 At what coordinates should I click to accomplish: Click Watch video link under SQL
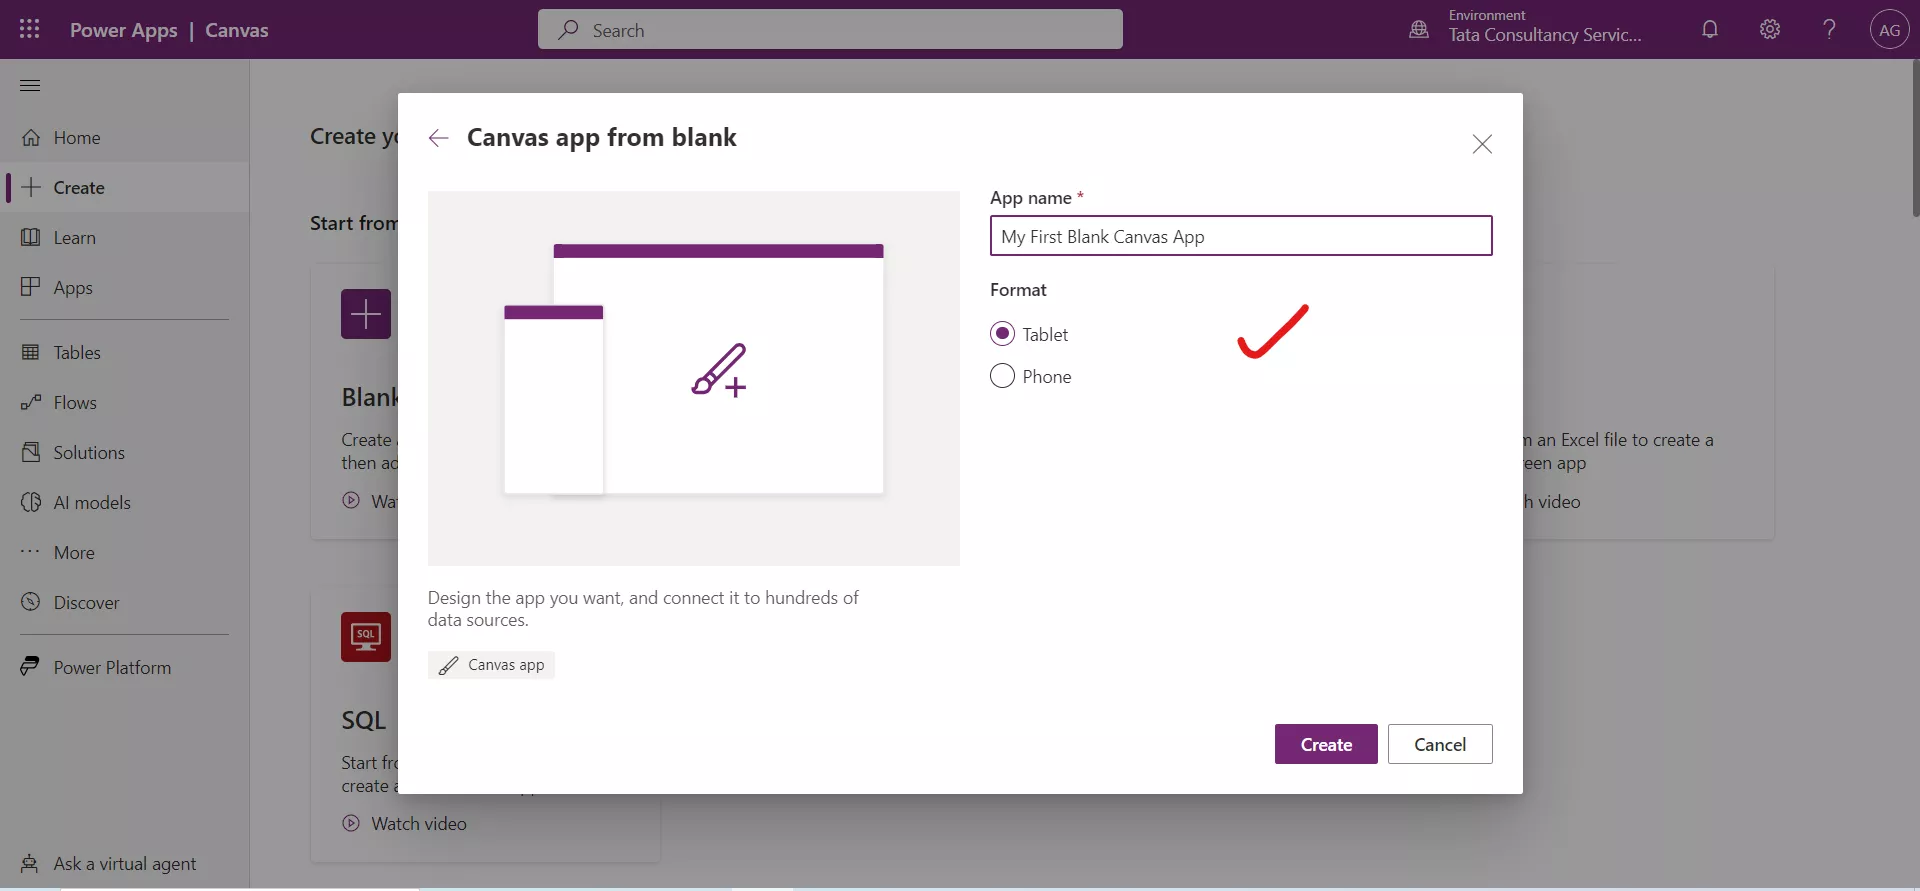click(x=419, y=823)
